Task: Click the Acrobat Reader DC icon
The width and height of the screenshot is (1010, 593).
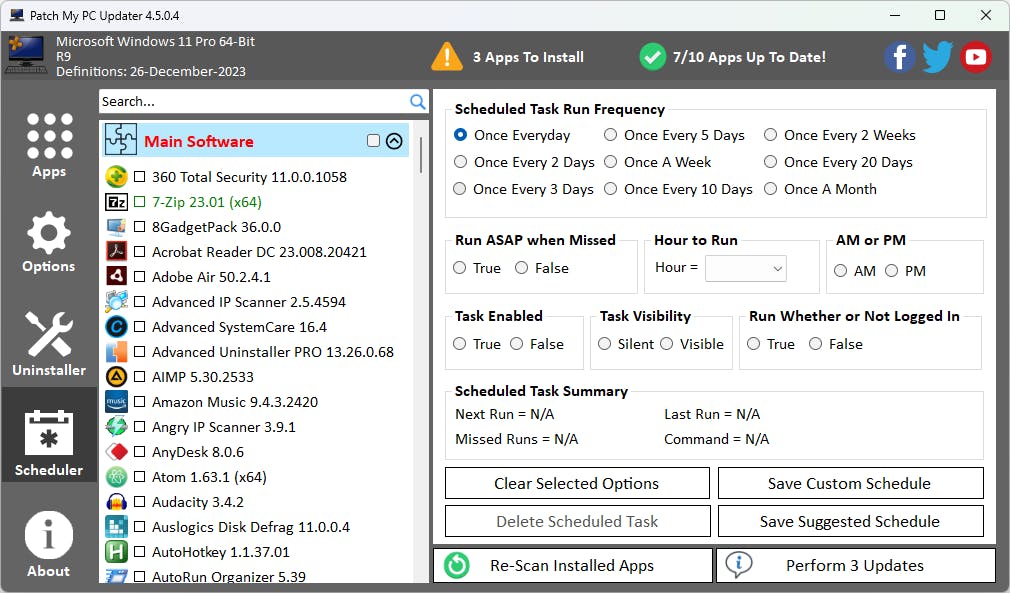Action: [x=116, y=252]
